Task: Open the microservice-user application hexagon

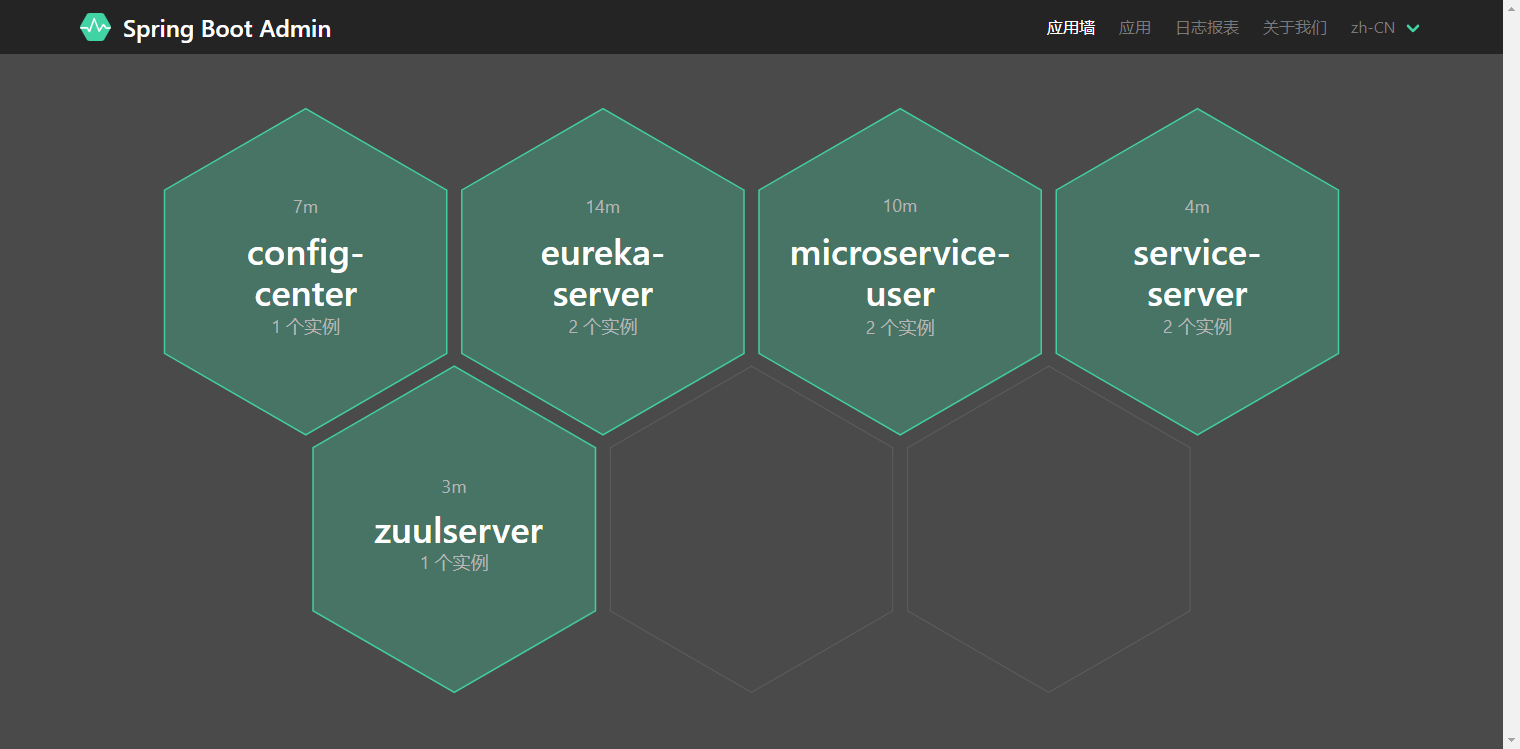Action: 900,272
